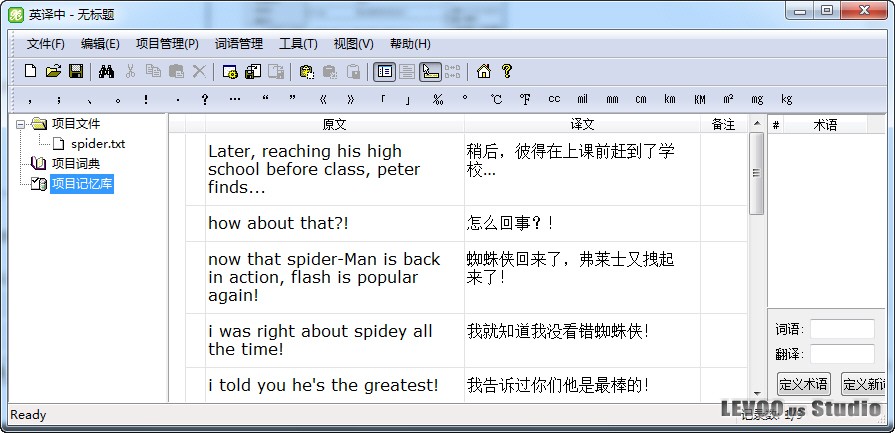Select source cell "i was right about spidey"
Screen dimensions: 895x433
click(334, 341)
